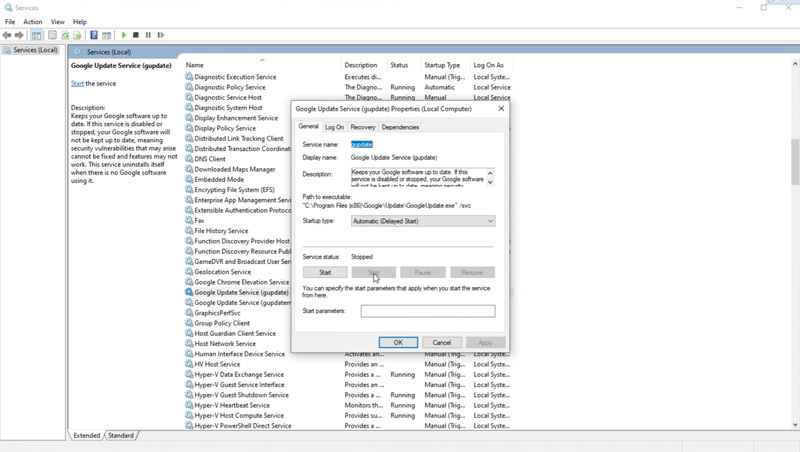Click into the Start parameters field

pos(428,311)
